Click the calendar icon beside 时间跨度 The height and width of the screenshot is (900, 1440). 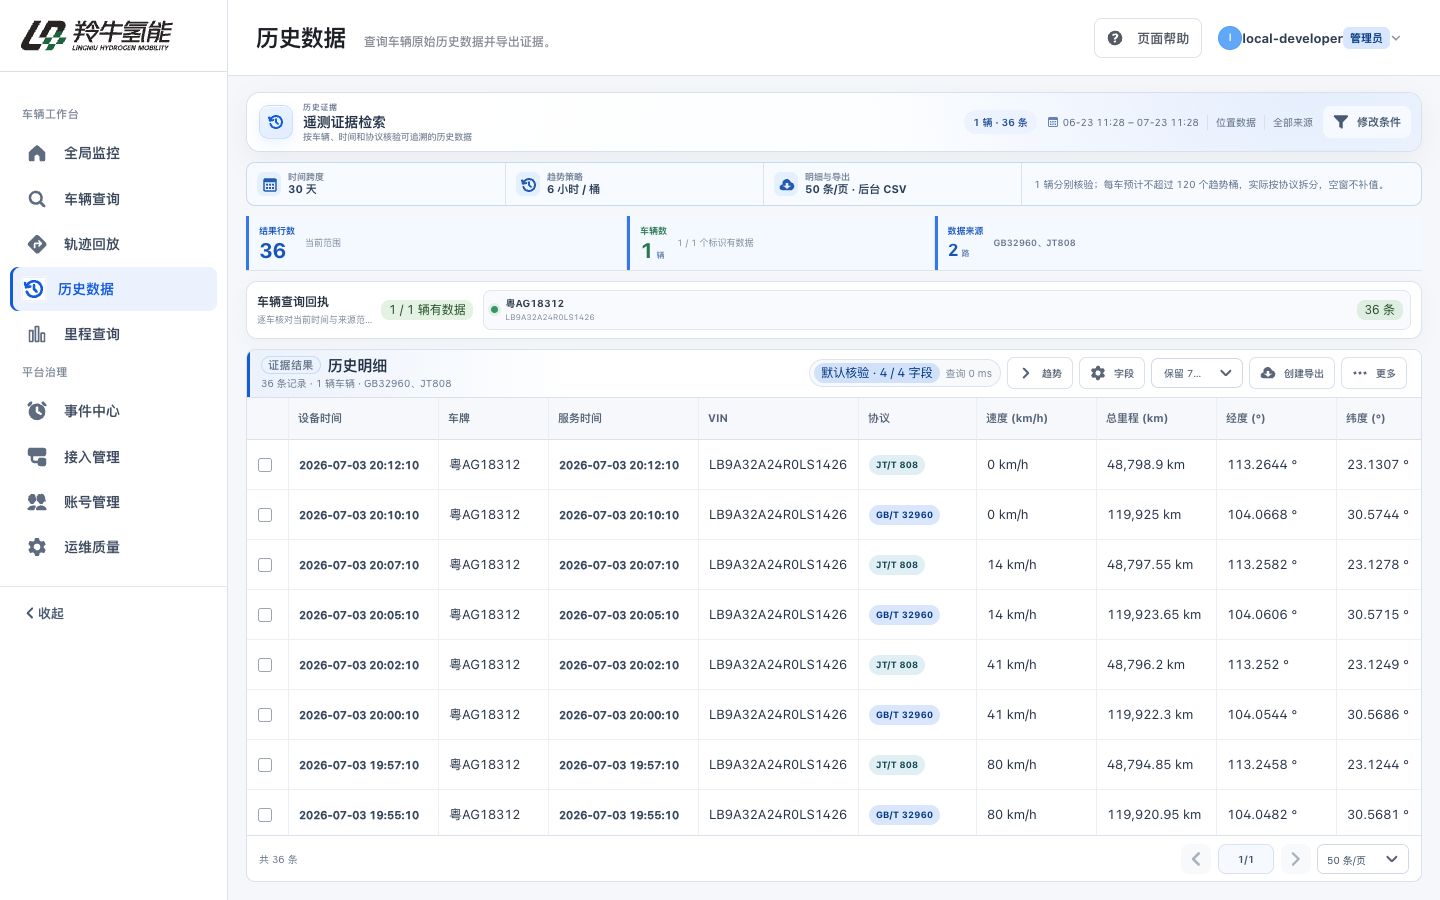point(270,184)
